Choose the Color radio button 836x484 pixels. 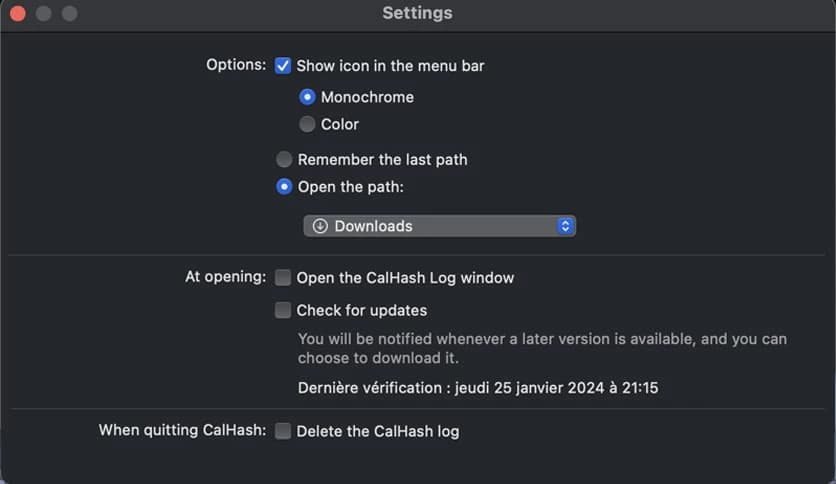click(308, 124)
